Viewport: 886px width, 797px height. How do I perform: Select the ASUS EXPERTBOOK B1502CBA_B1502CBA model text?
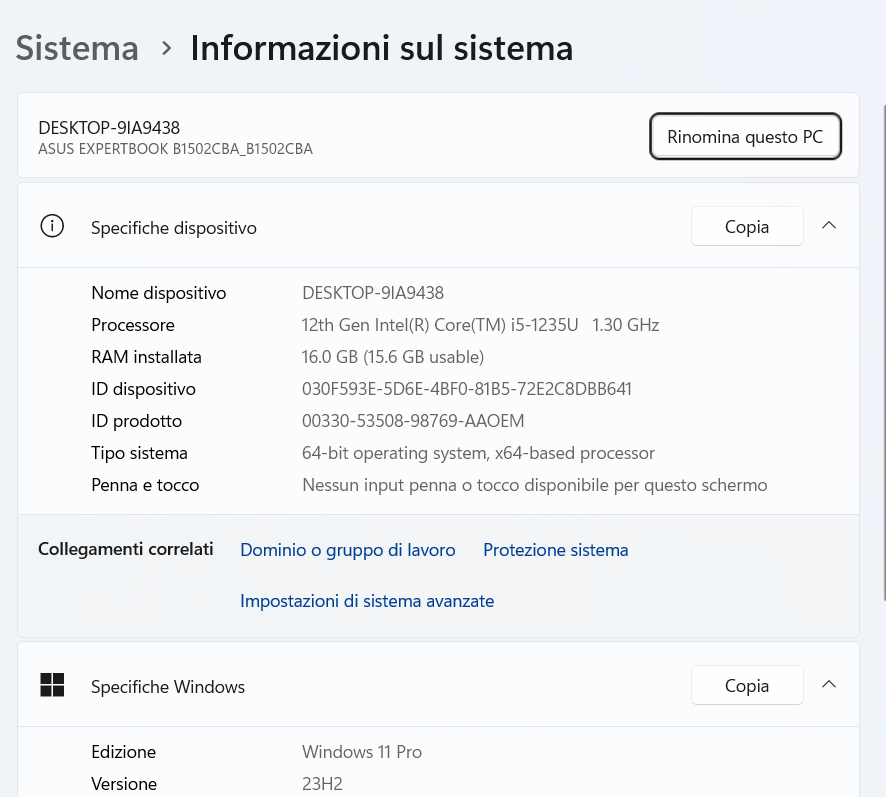tap(175, 149)
